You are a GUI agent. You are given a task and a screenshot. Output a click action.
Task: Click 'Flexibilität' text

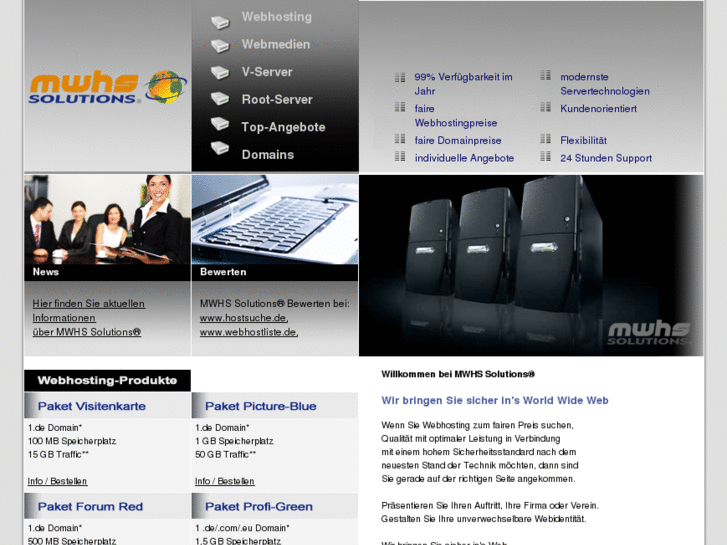(x=583, y=141)
